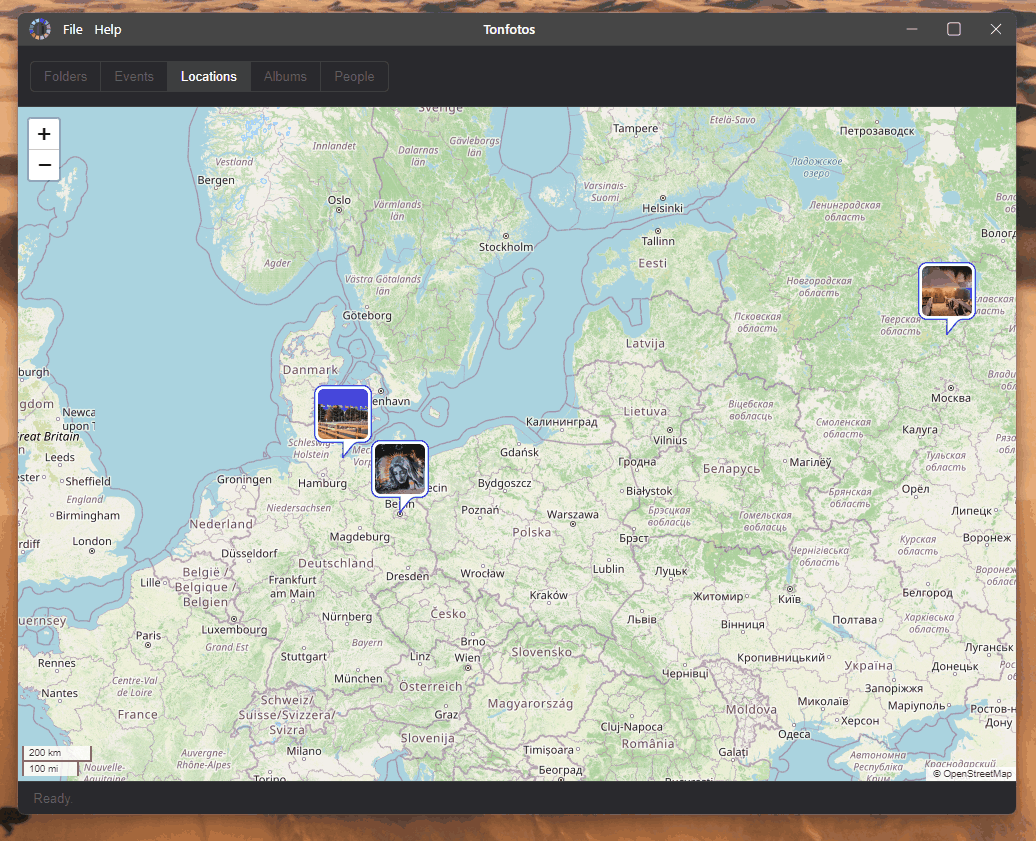Open the Help menu
This screenshot has width=1036, height=841.
point(108,30)
